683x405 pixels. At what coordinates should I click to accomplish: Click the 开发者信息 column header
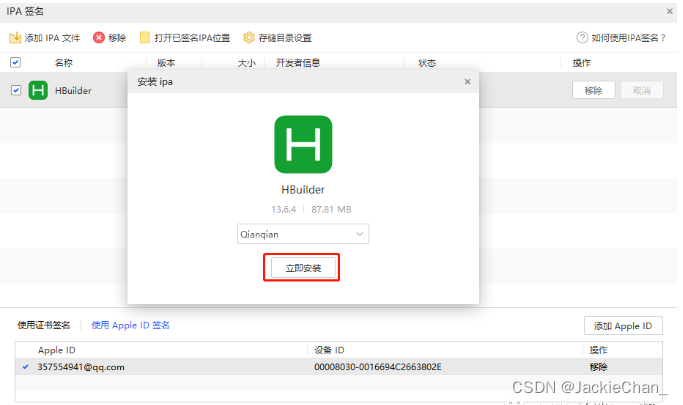(x=298, y=63)
